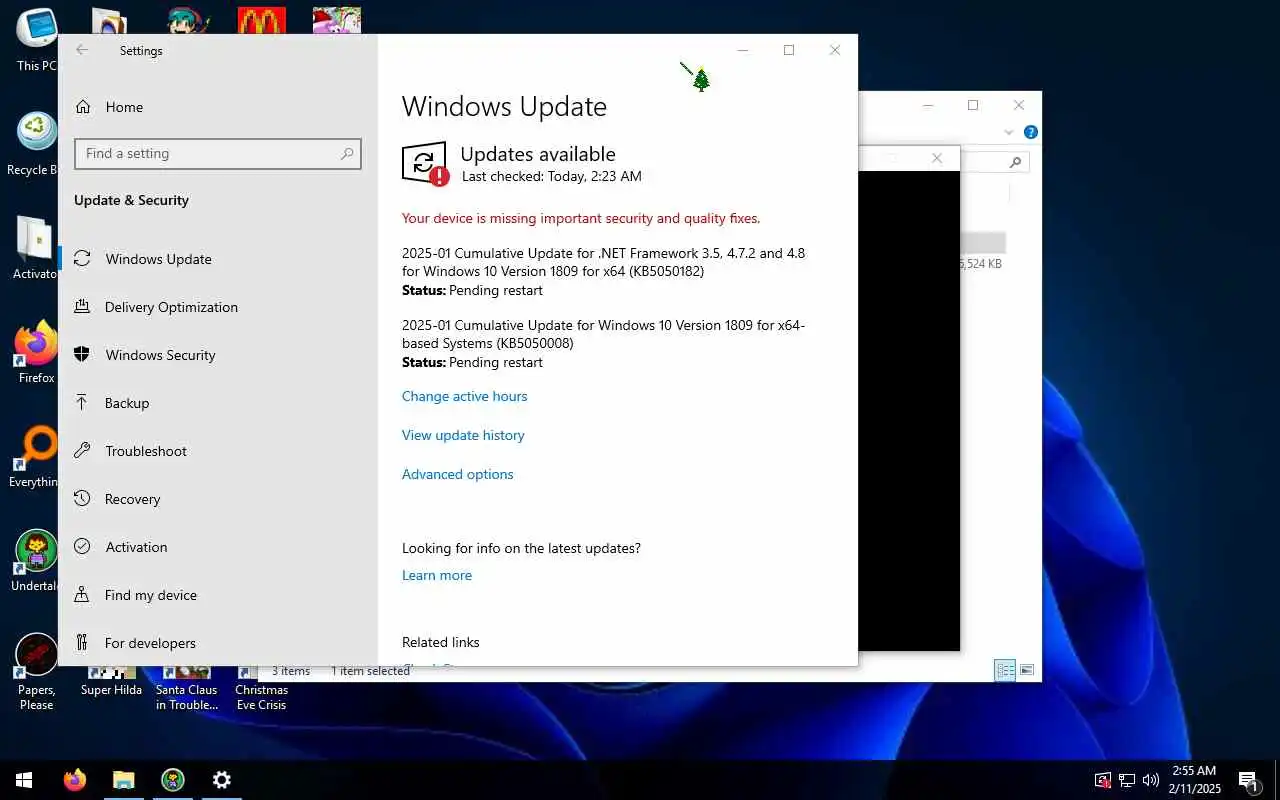The height and width of the screenshot is (800, 1280).
Task: Select the KB5050182 .NET Framework update text
Action: click(603, 262)
